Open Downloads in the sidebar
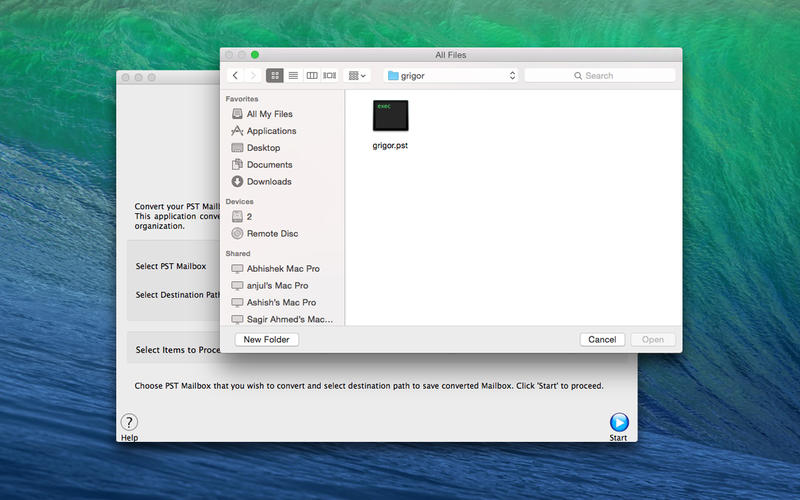The image size is (800, 500). pos(269,181)
